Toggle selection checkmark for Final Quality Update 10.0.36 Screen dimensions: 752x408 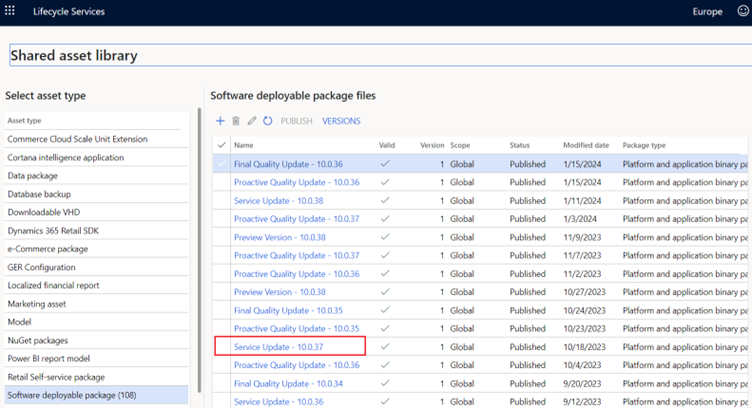(x=221, y=164)
